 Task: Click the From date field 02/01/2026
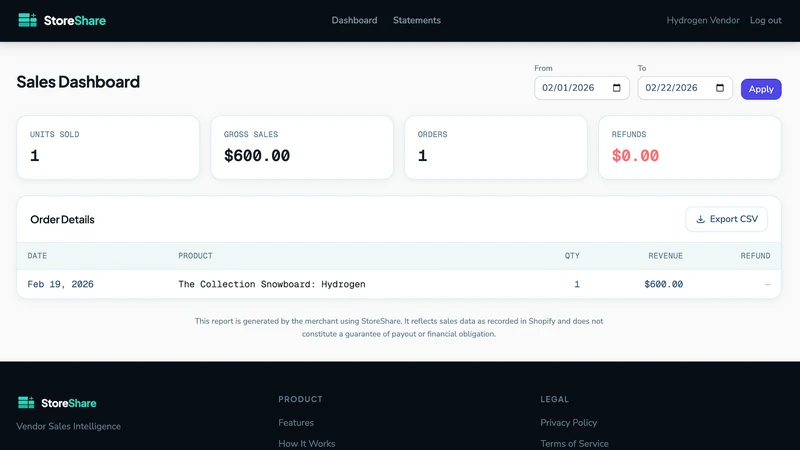582,88
